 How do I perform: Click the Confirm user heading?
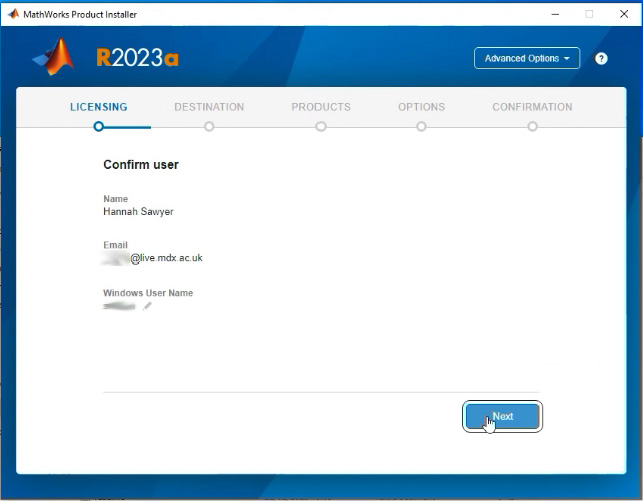[x=141, y=164]
